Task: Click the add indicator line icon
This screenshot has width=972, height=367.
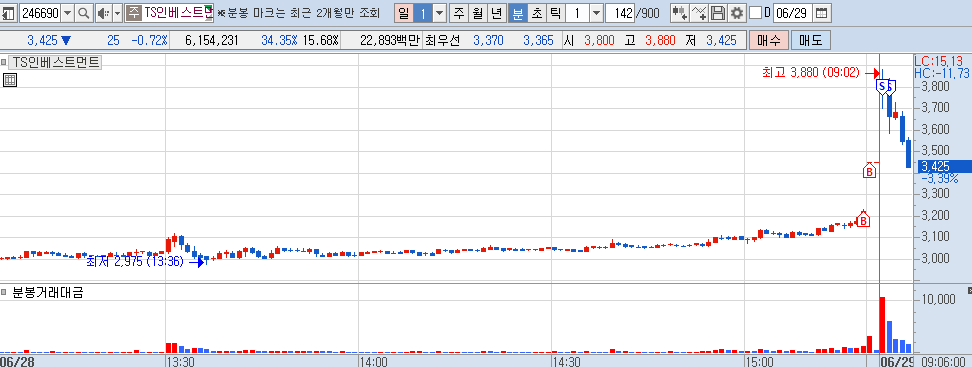Action: pos(699,12)
